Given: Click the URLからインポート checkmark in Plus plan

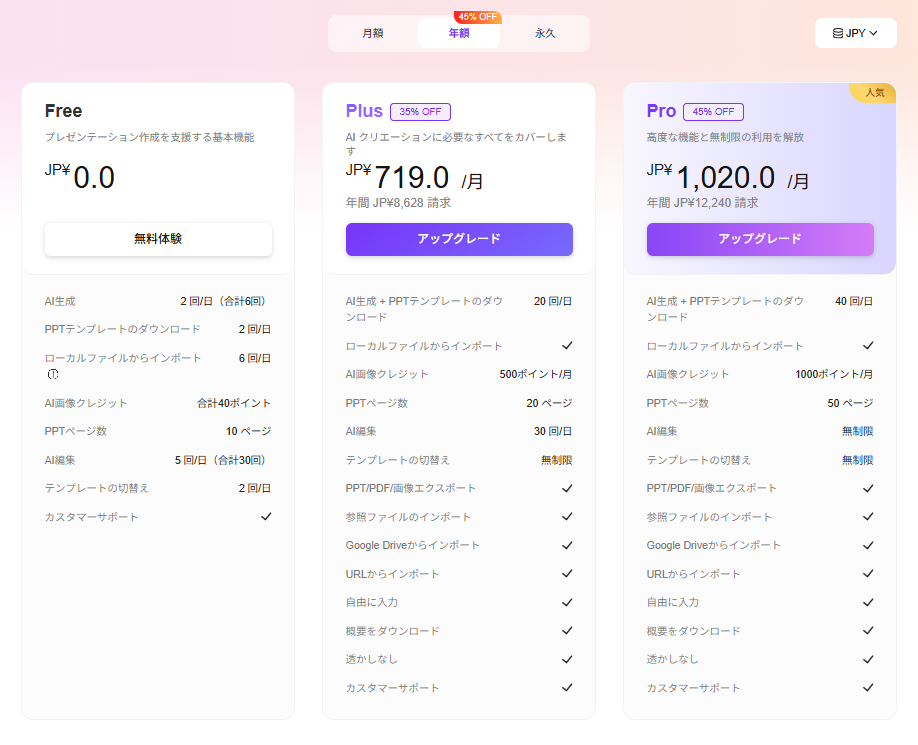Looking at the screenshot, I should [567, 574].
